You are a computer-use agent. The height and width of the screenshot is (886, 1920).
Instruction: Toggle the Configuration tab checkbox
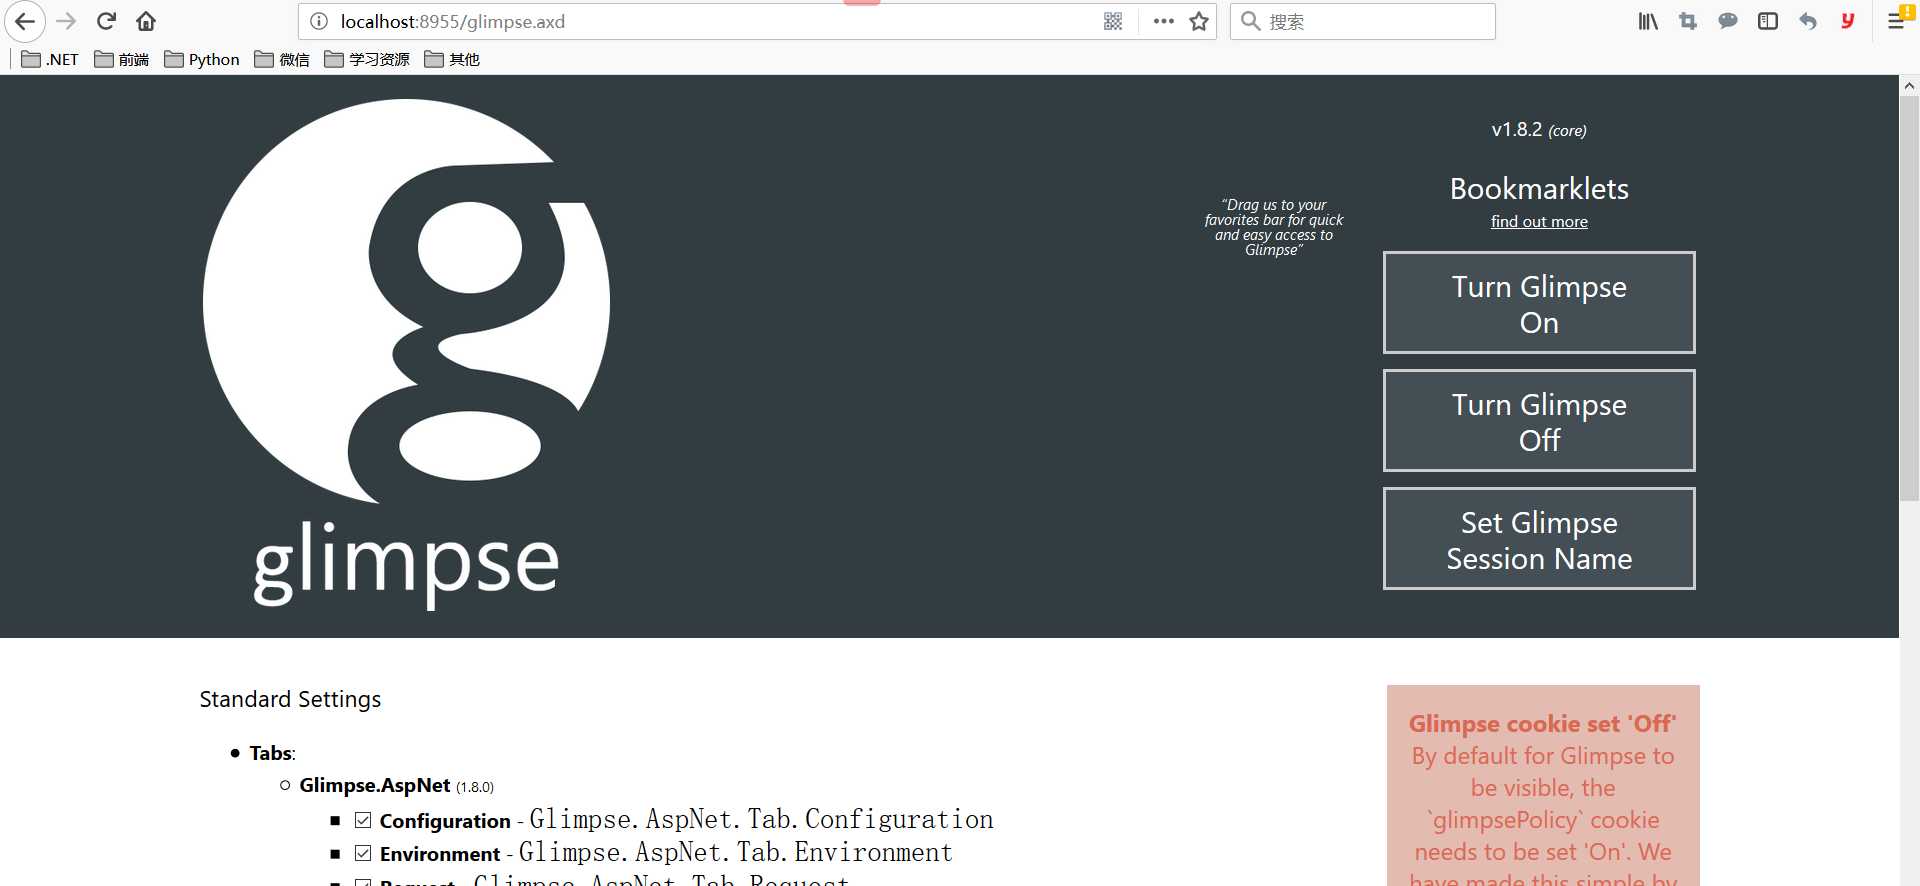pos(363,820)
